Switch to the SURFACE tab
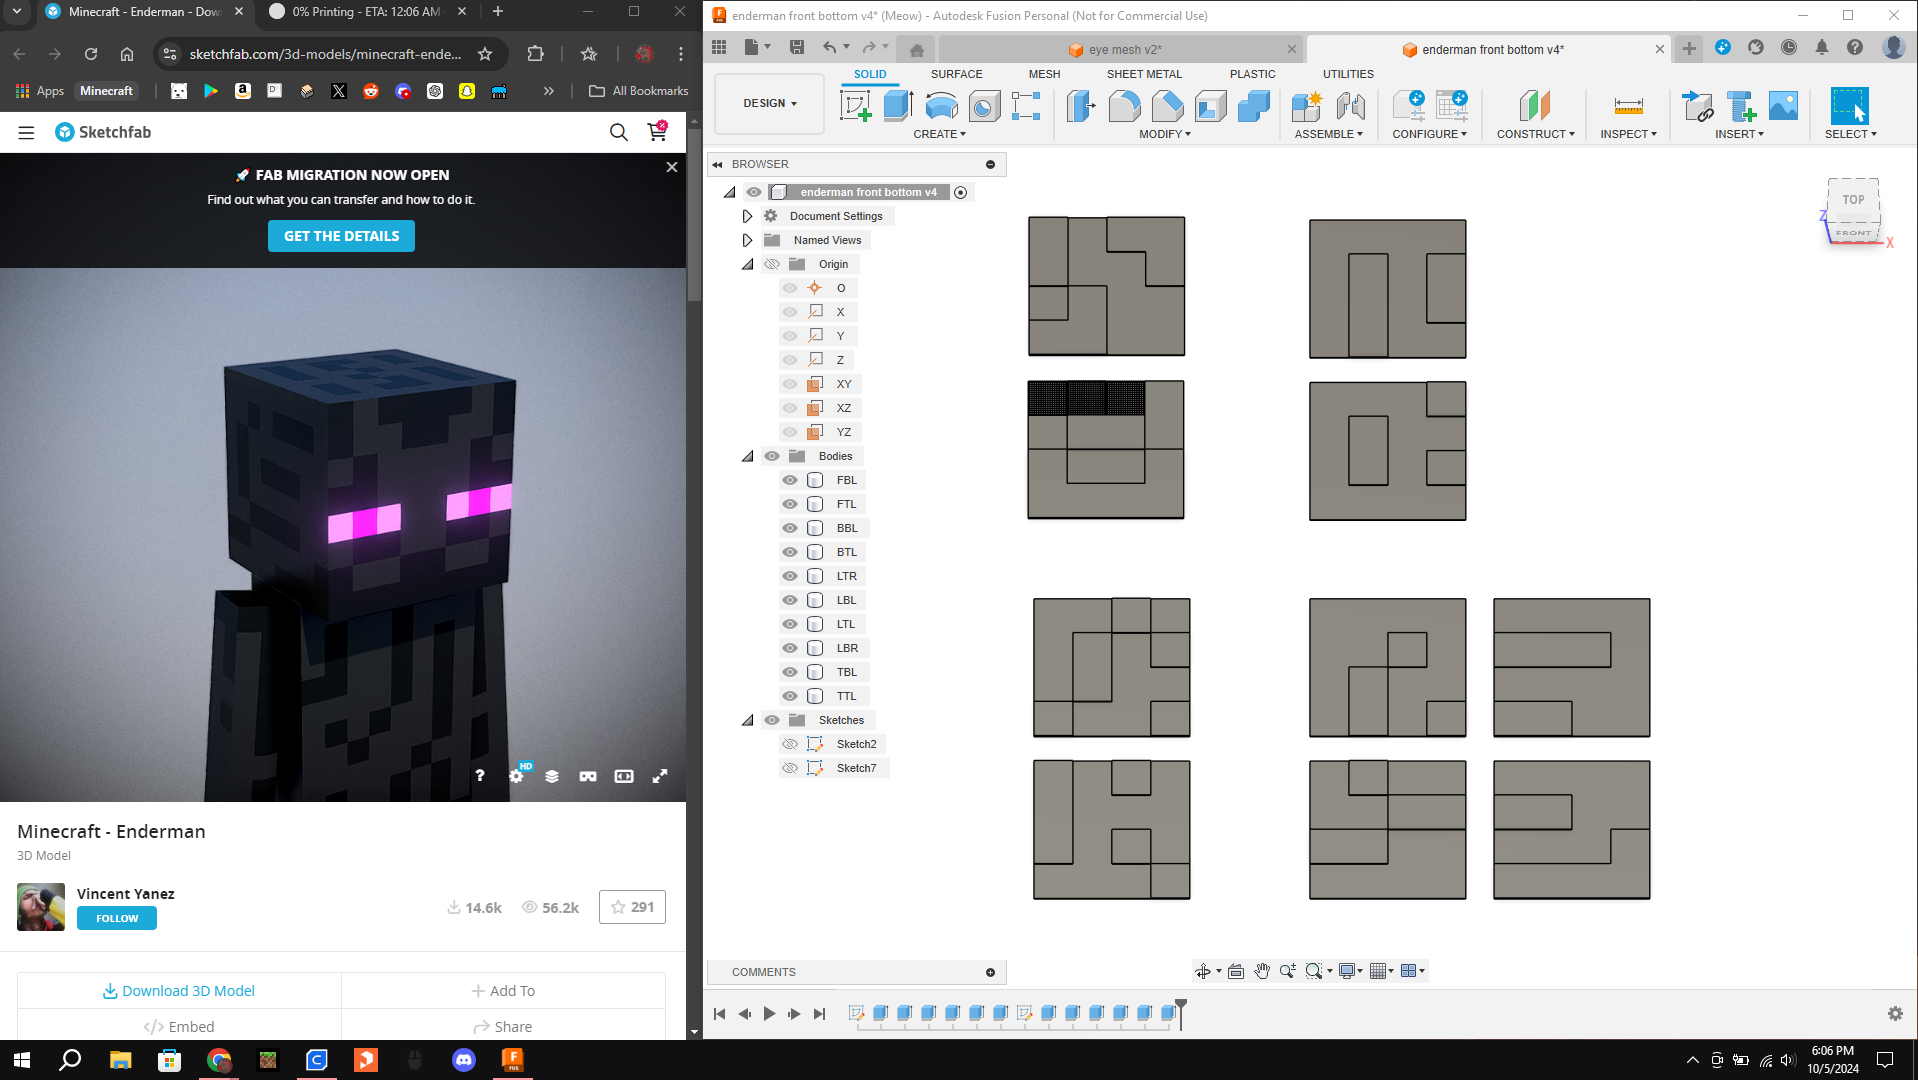 (x=956, y=74)
